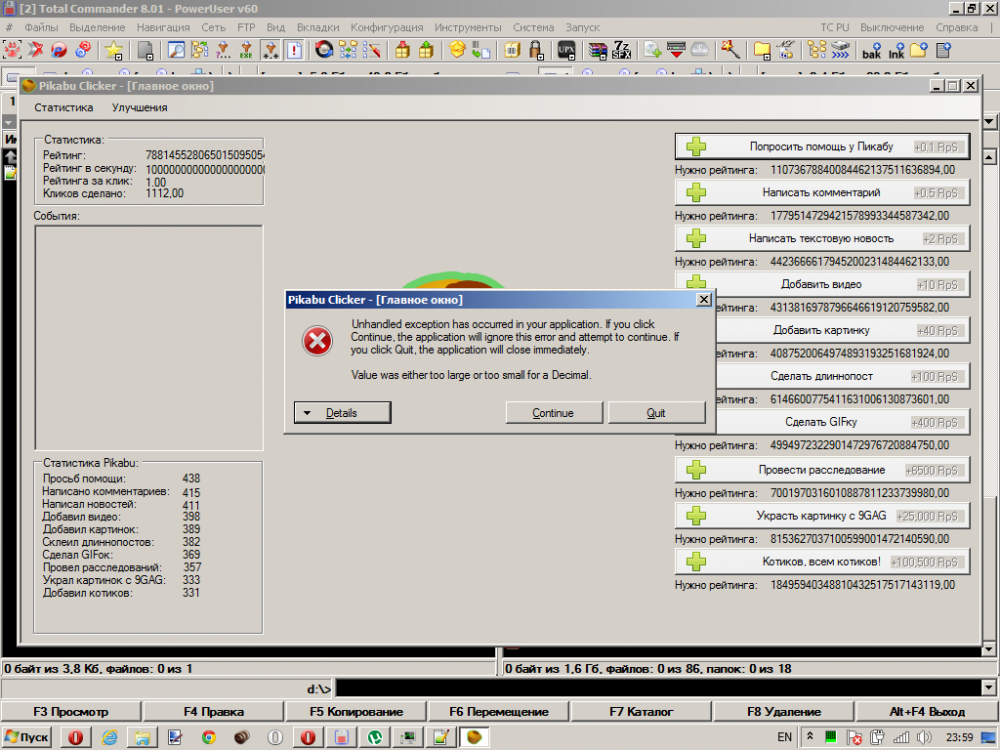This screenshot has width=1000, height=750.
Task: Open the command line history dropdown
Action: tap(988, 688)
